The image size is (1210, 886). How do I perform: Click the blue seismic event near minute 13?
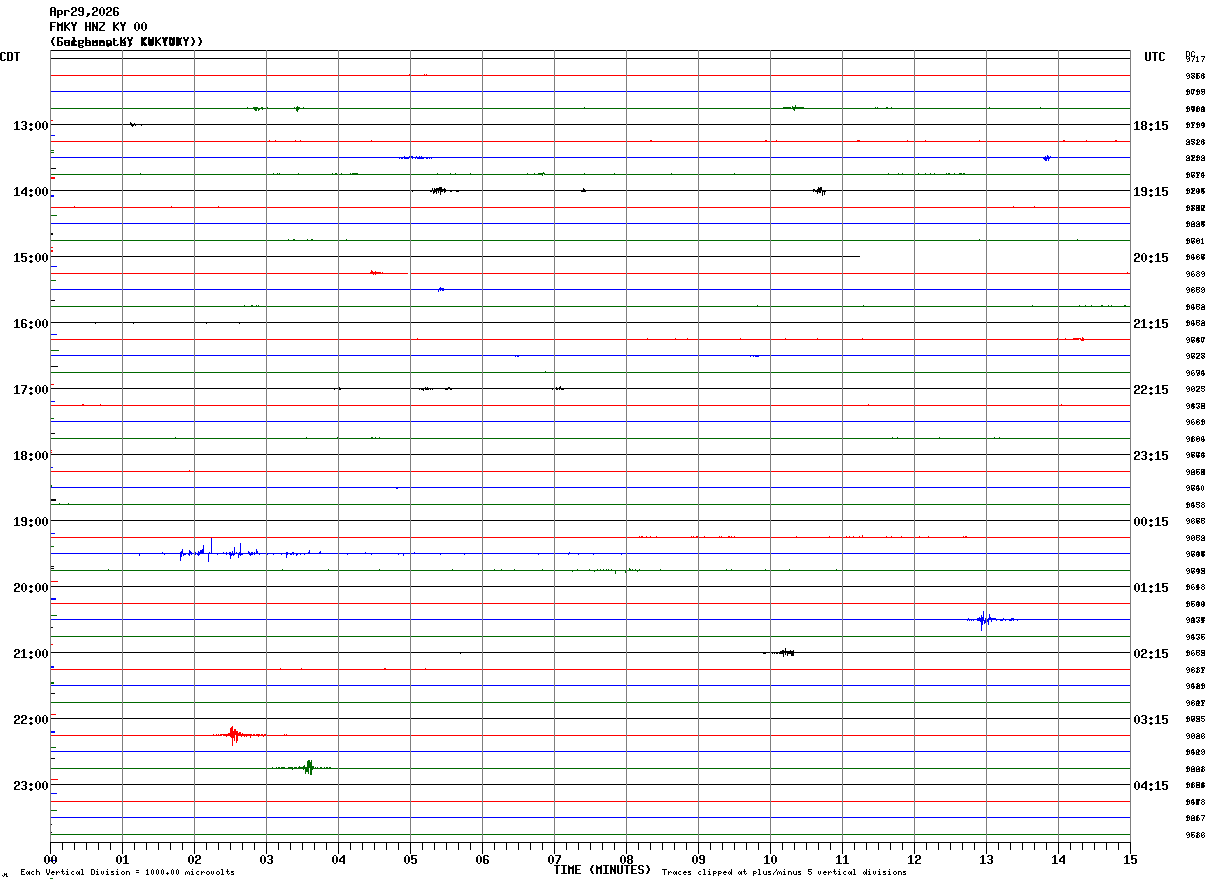point(990,620)
